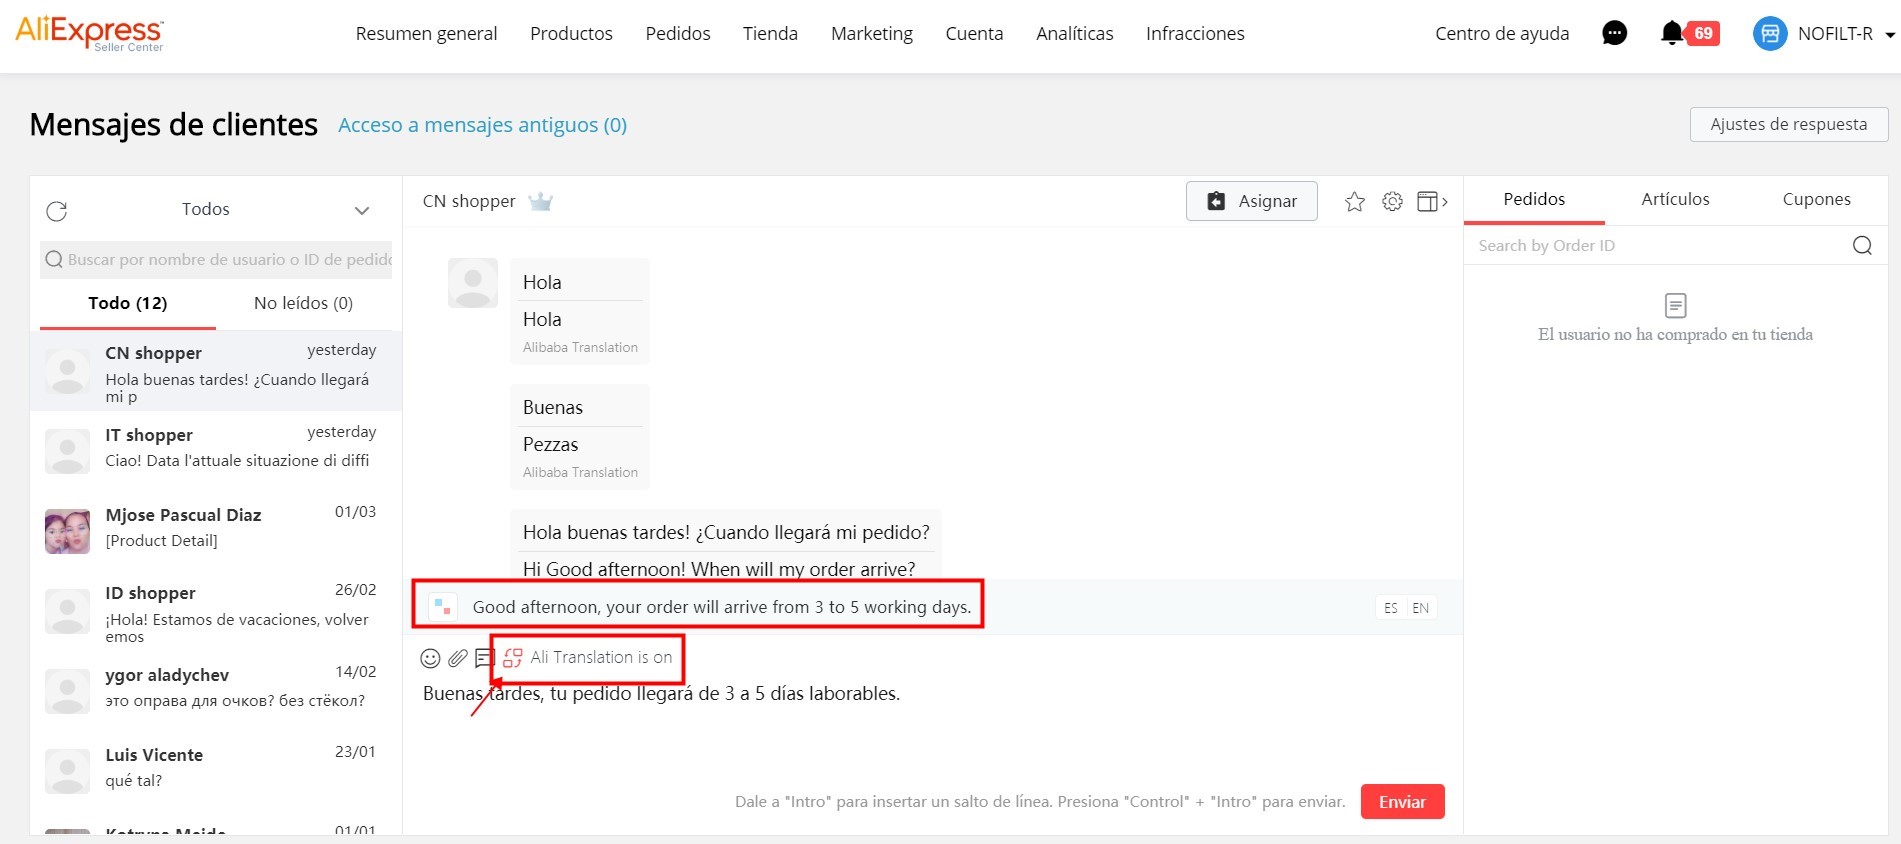Click the order search magnifier icon
The image size is (1901, 844).
[1862, 246]
